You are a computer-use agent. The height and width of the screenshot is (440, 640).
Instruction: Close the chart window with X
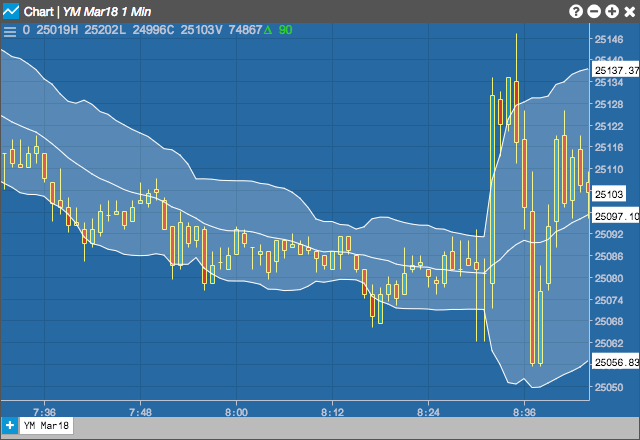click(x=630, y=11)
